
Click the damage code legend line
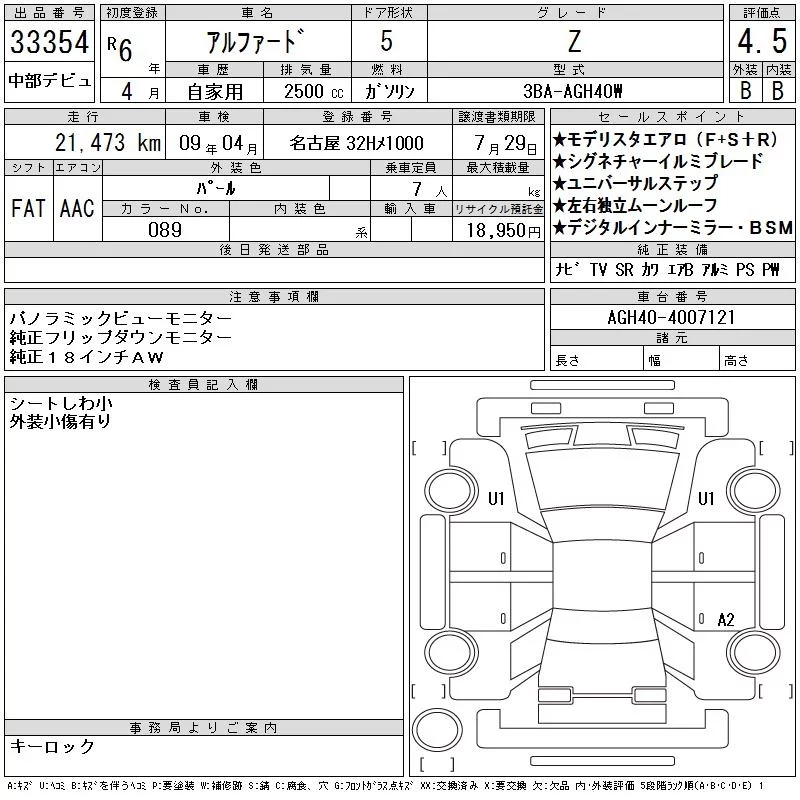click(385, 786)
